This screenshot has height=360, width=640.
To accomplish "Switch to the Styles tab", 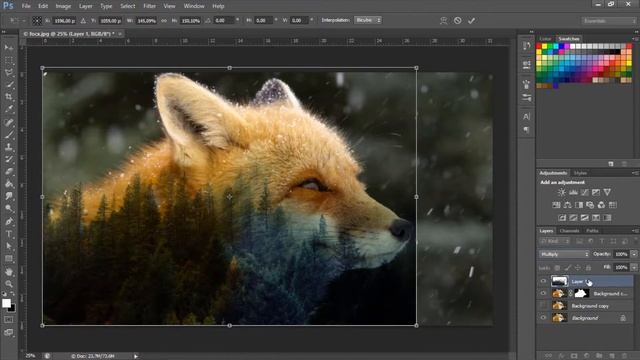I will (x=580, y=173).
